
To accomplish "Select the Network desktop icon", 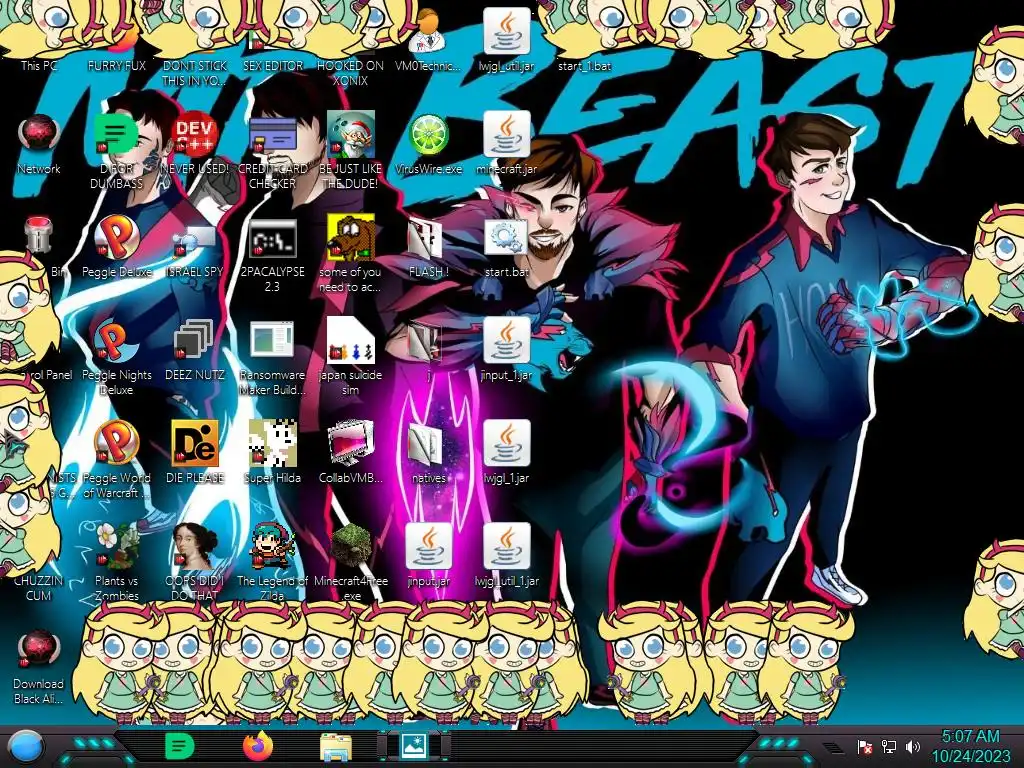I will [39, 135].
